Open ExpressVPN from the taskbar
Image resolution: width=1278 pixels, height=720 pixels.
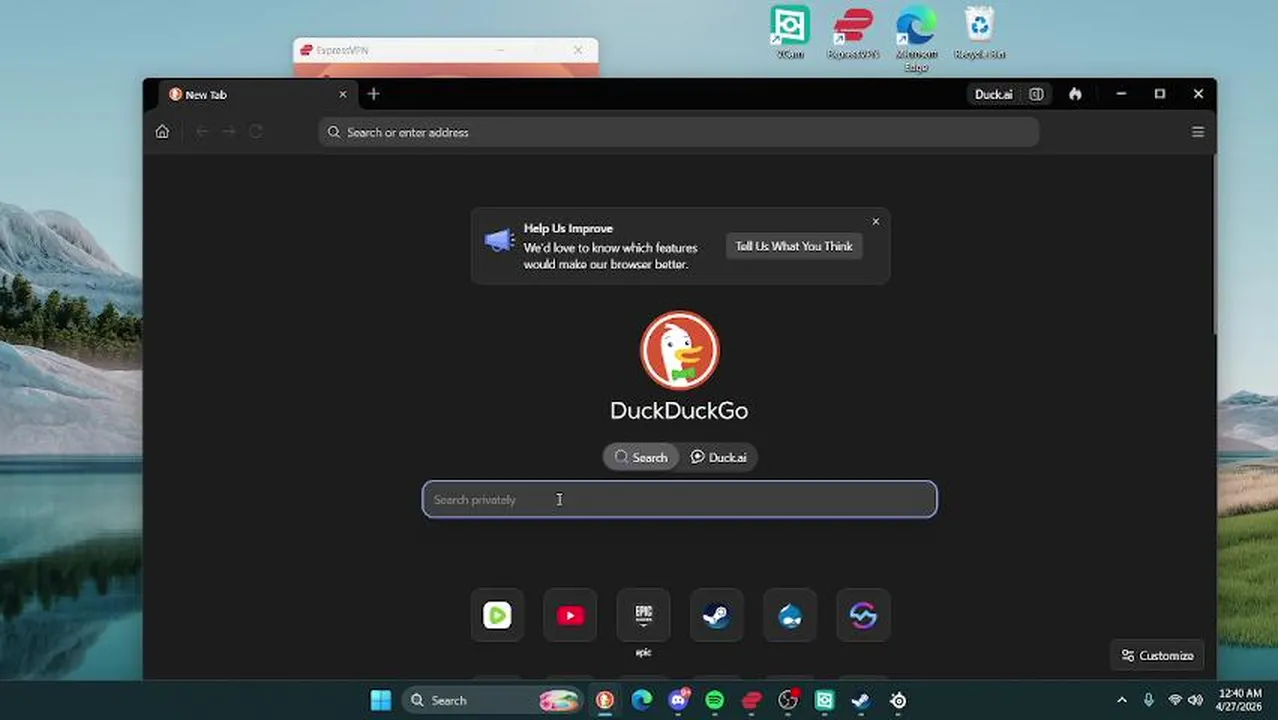752,700
